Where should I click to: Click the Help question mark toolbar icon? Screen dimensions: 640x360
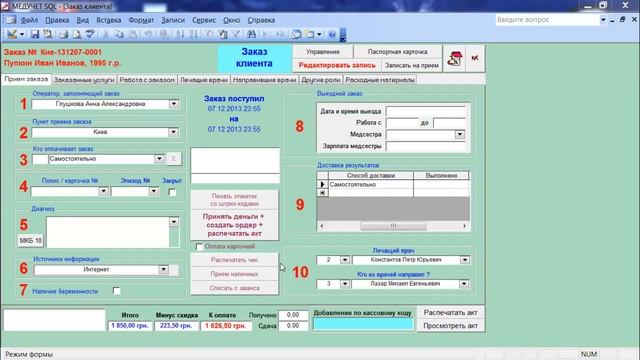[332, 34]
